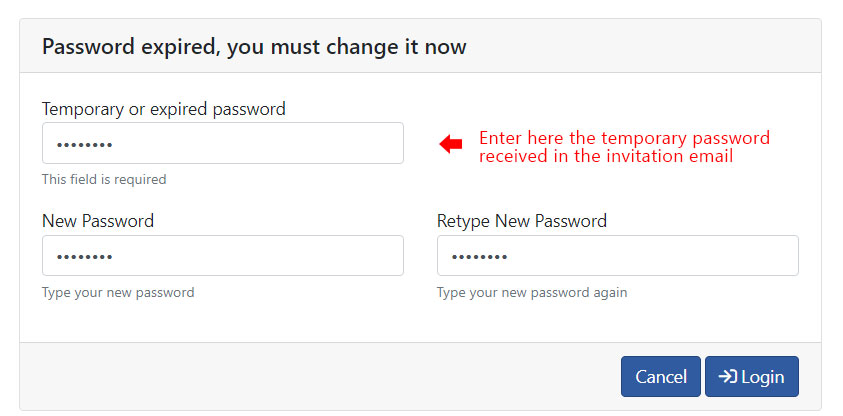This screenshot has height=416, width=843.
Task: Click the 'New Password' field label
Action: [x=98, y=221]
